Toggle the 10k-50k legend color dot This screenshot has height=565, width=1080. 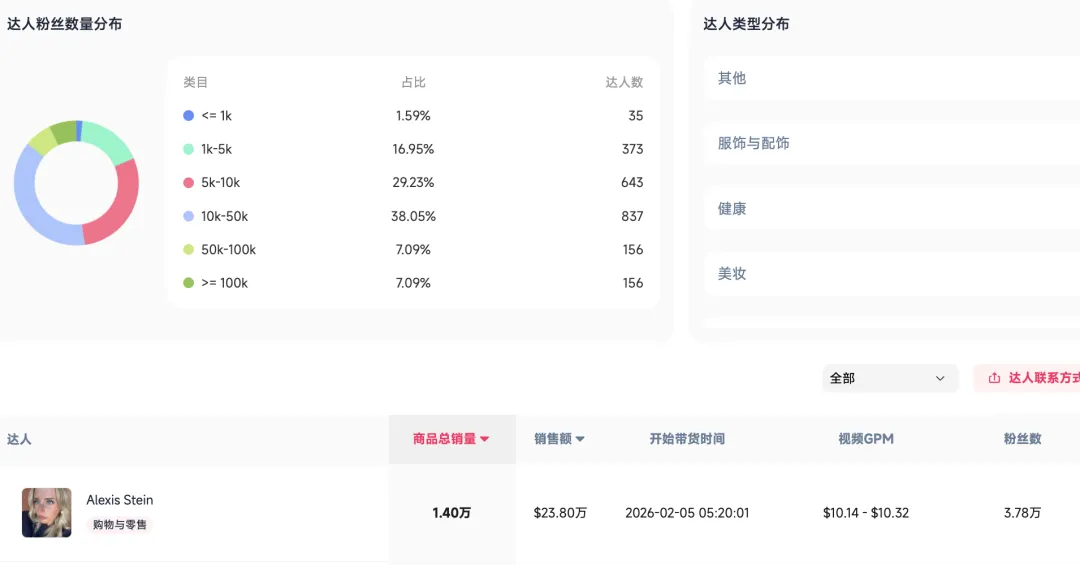click(188, 216)
